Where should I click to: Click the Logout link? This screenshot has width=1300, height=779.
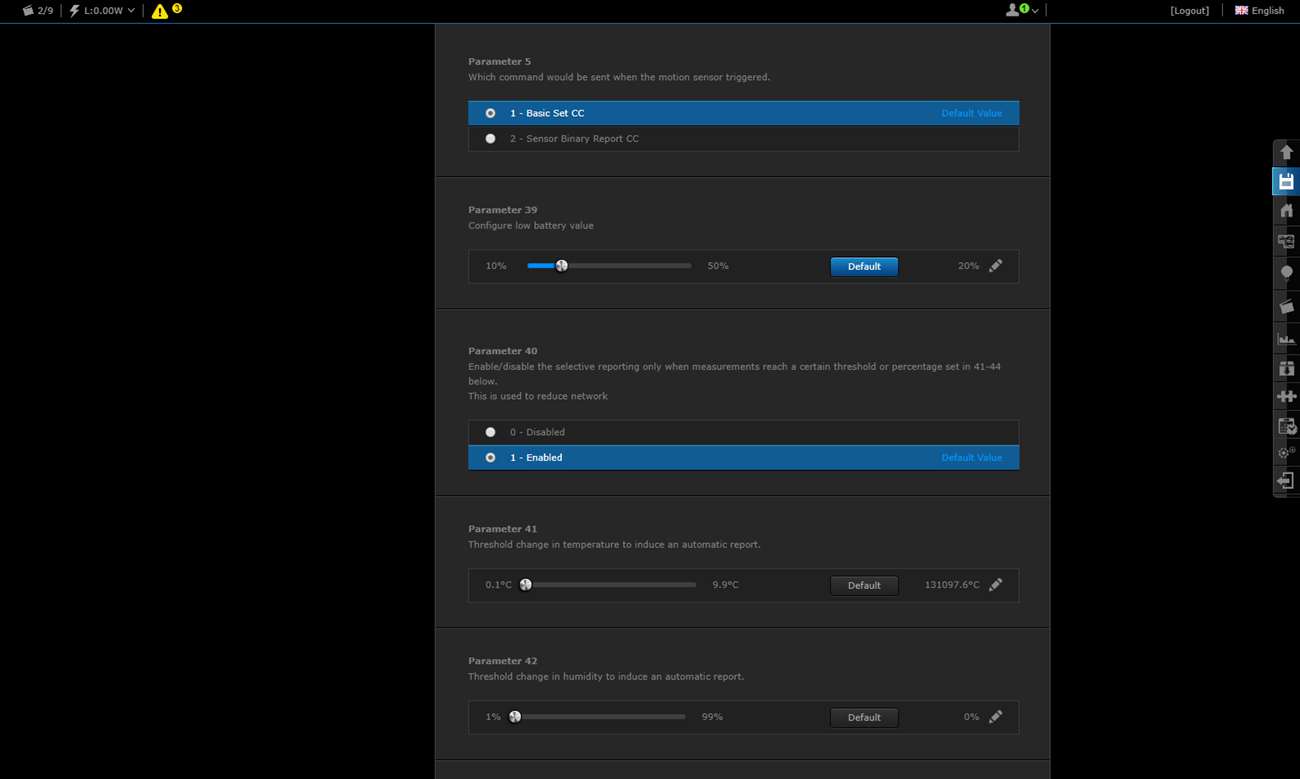coord(1189,11)
